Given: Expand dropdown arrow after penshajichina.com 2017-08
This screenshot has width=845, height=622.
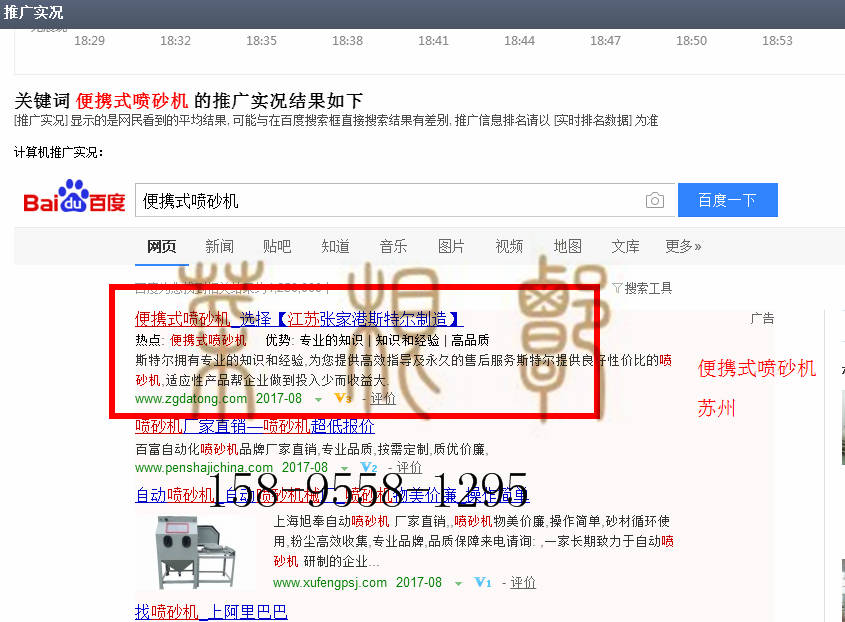Looking at the screenshot, I should point(345,468).
